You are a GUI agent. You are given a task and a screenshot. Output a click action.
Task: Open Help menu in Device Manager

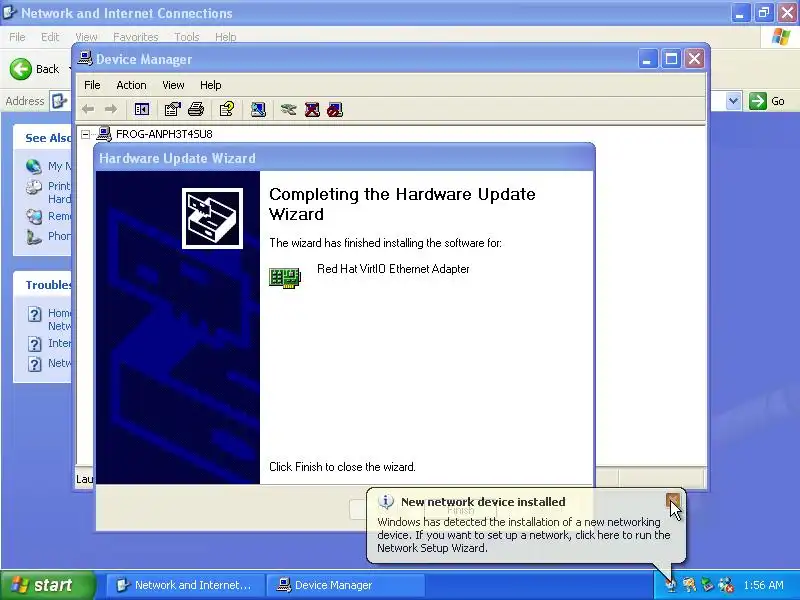click(210, 85)
